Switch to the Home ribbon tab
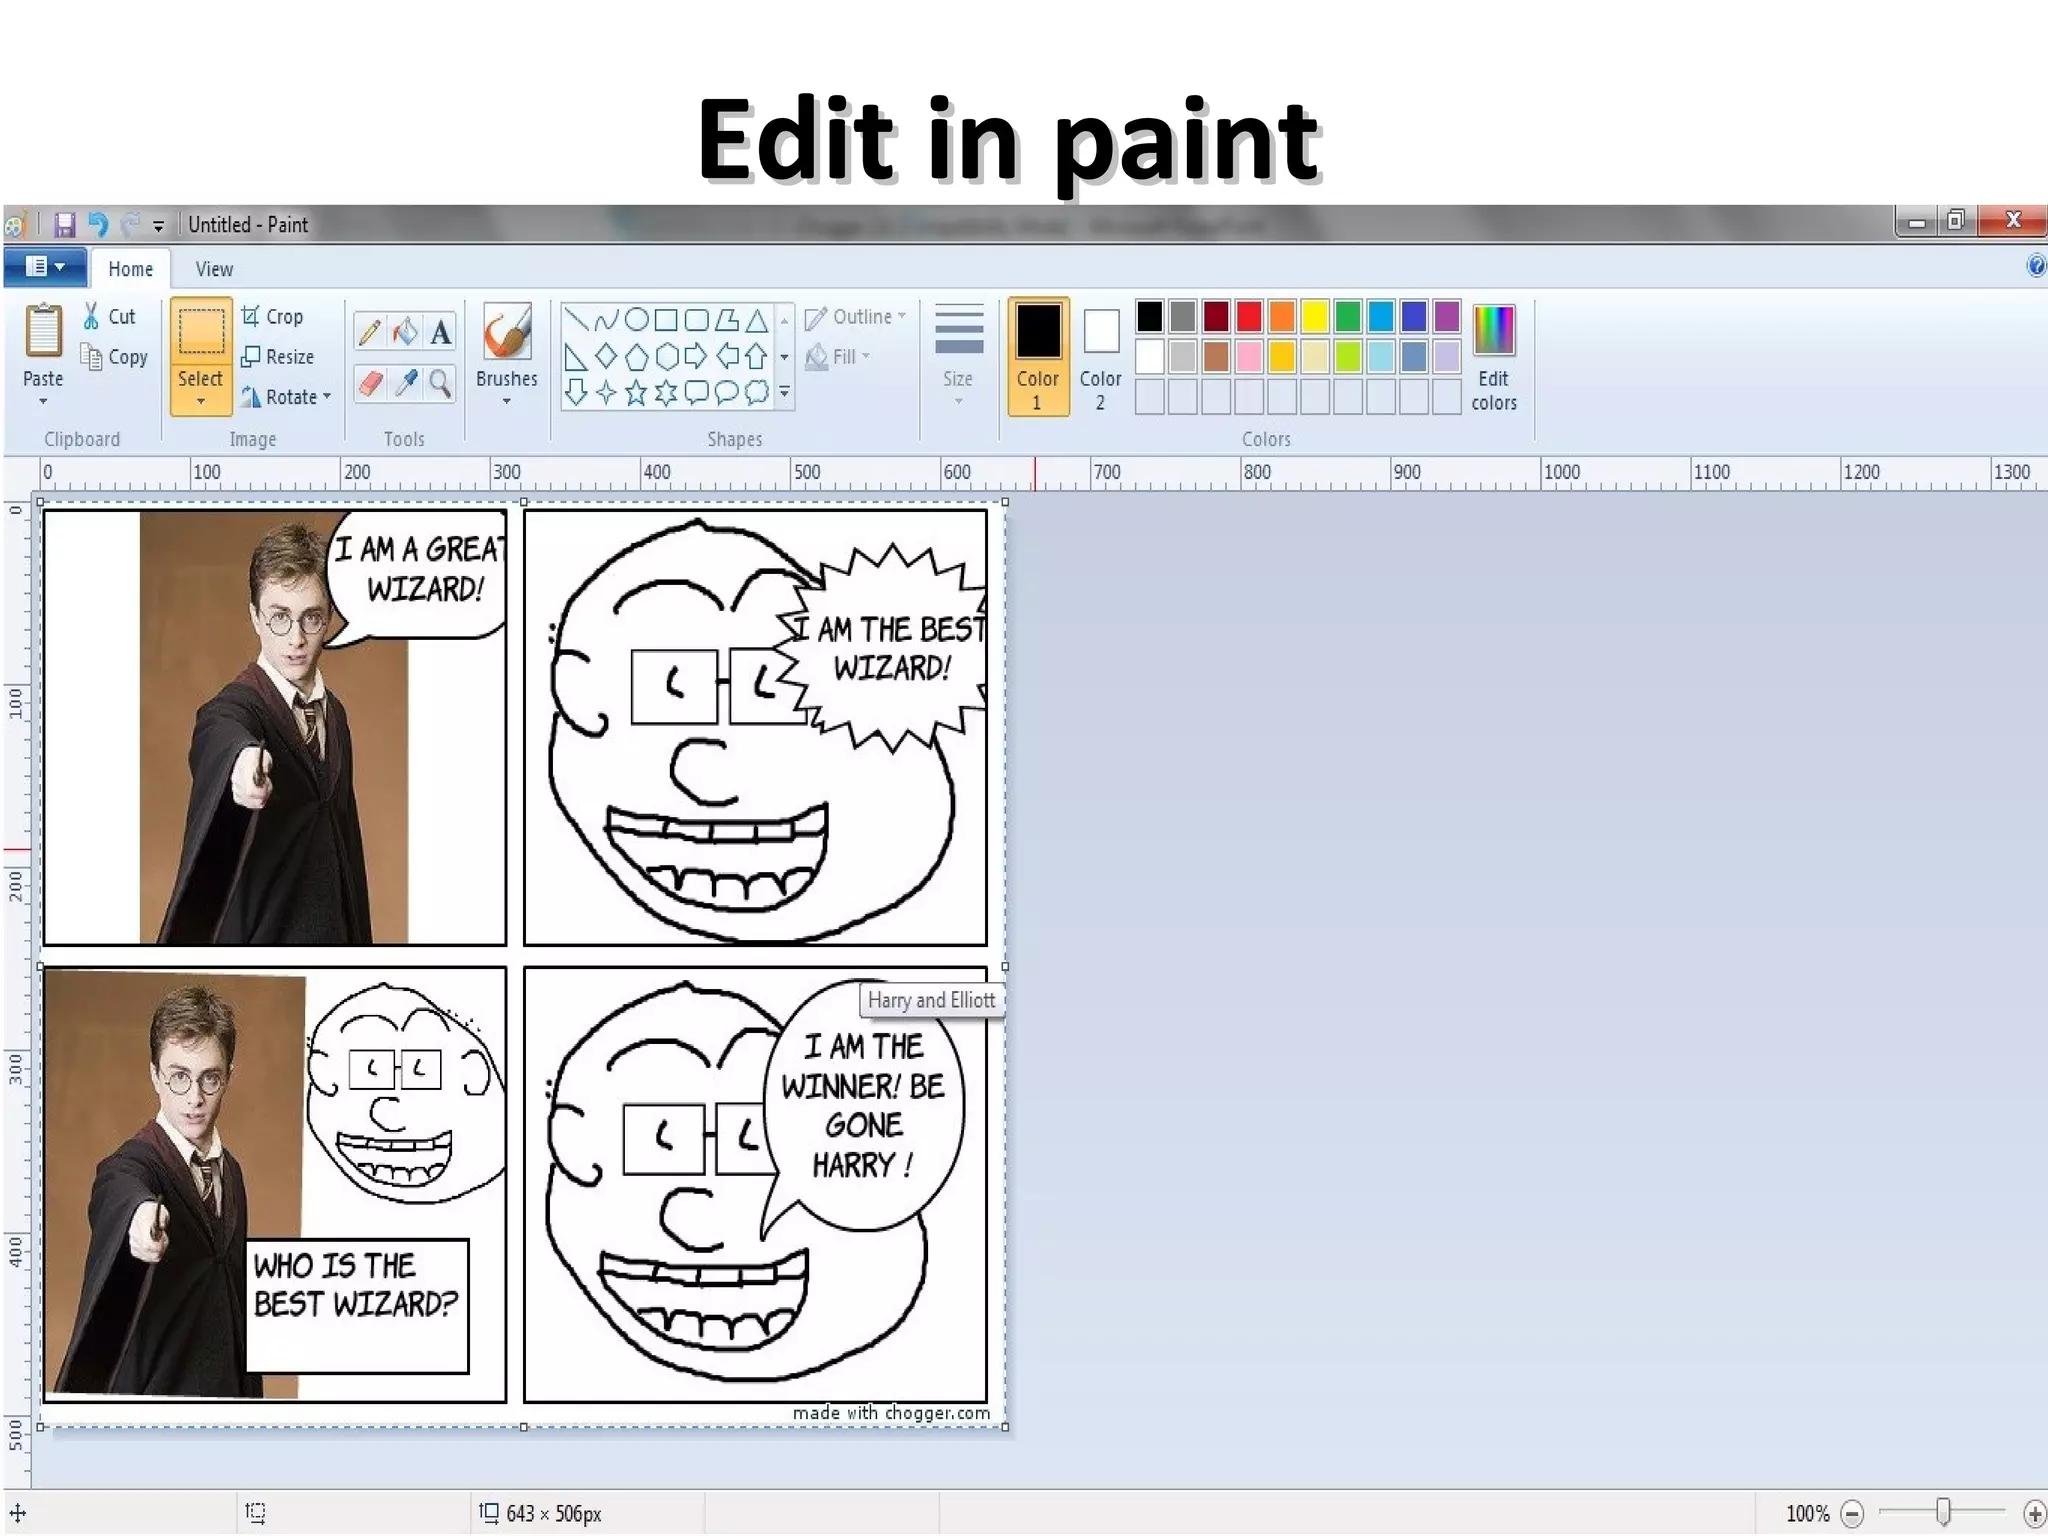This screenshot has width=2048, height=1536. (x=131, y=269)
